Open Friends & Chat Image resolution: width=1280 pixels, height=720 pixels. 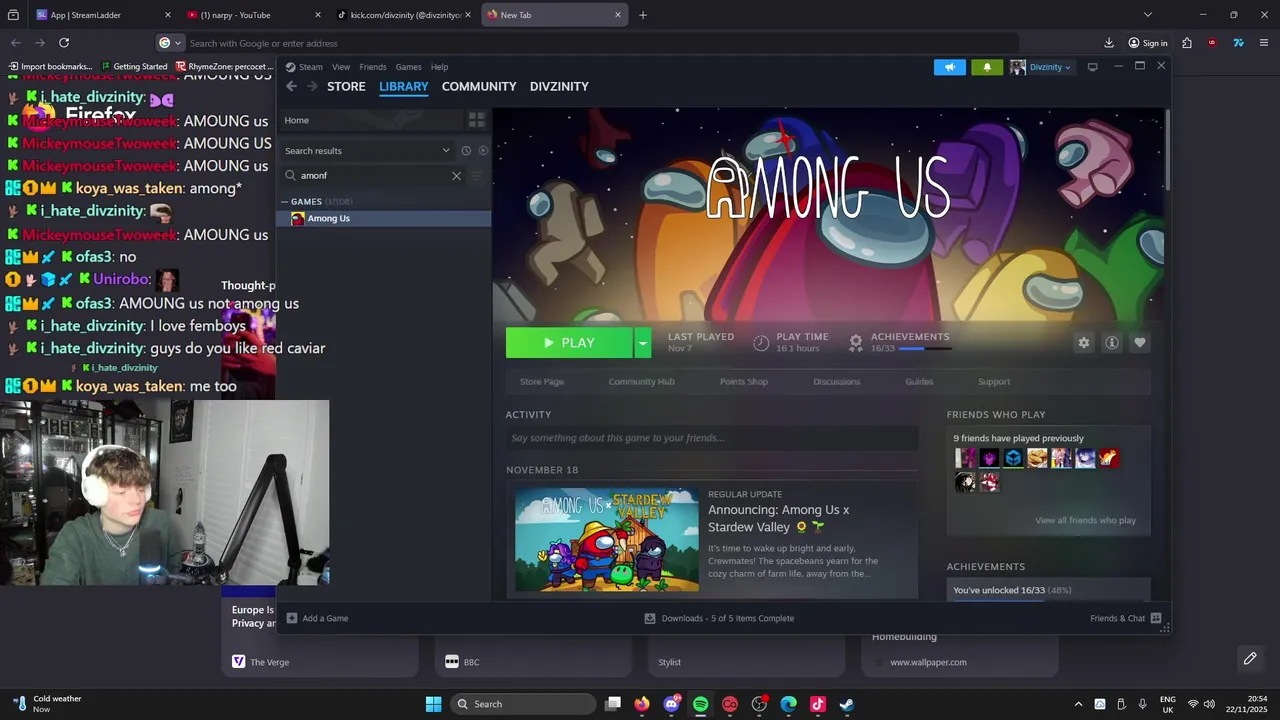tap(1125, 618)
